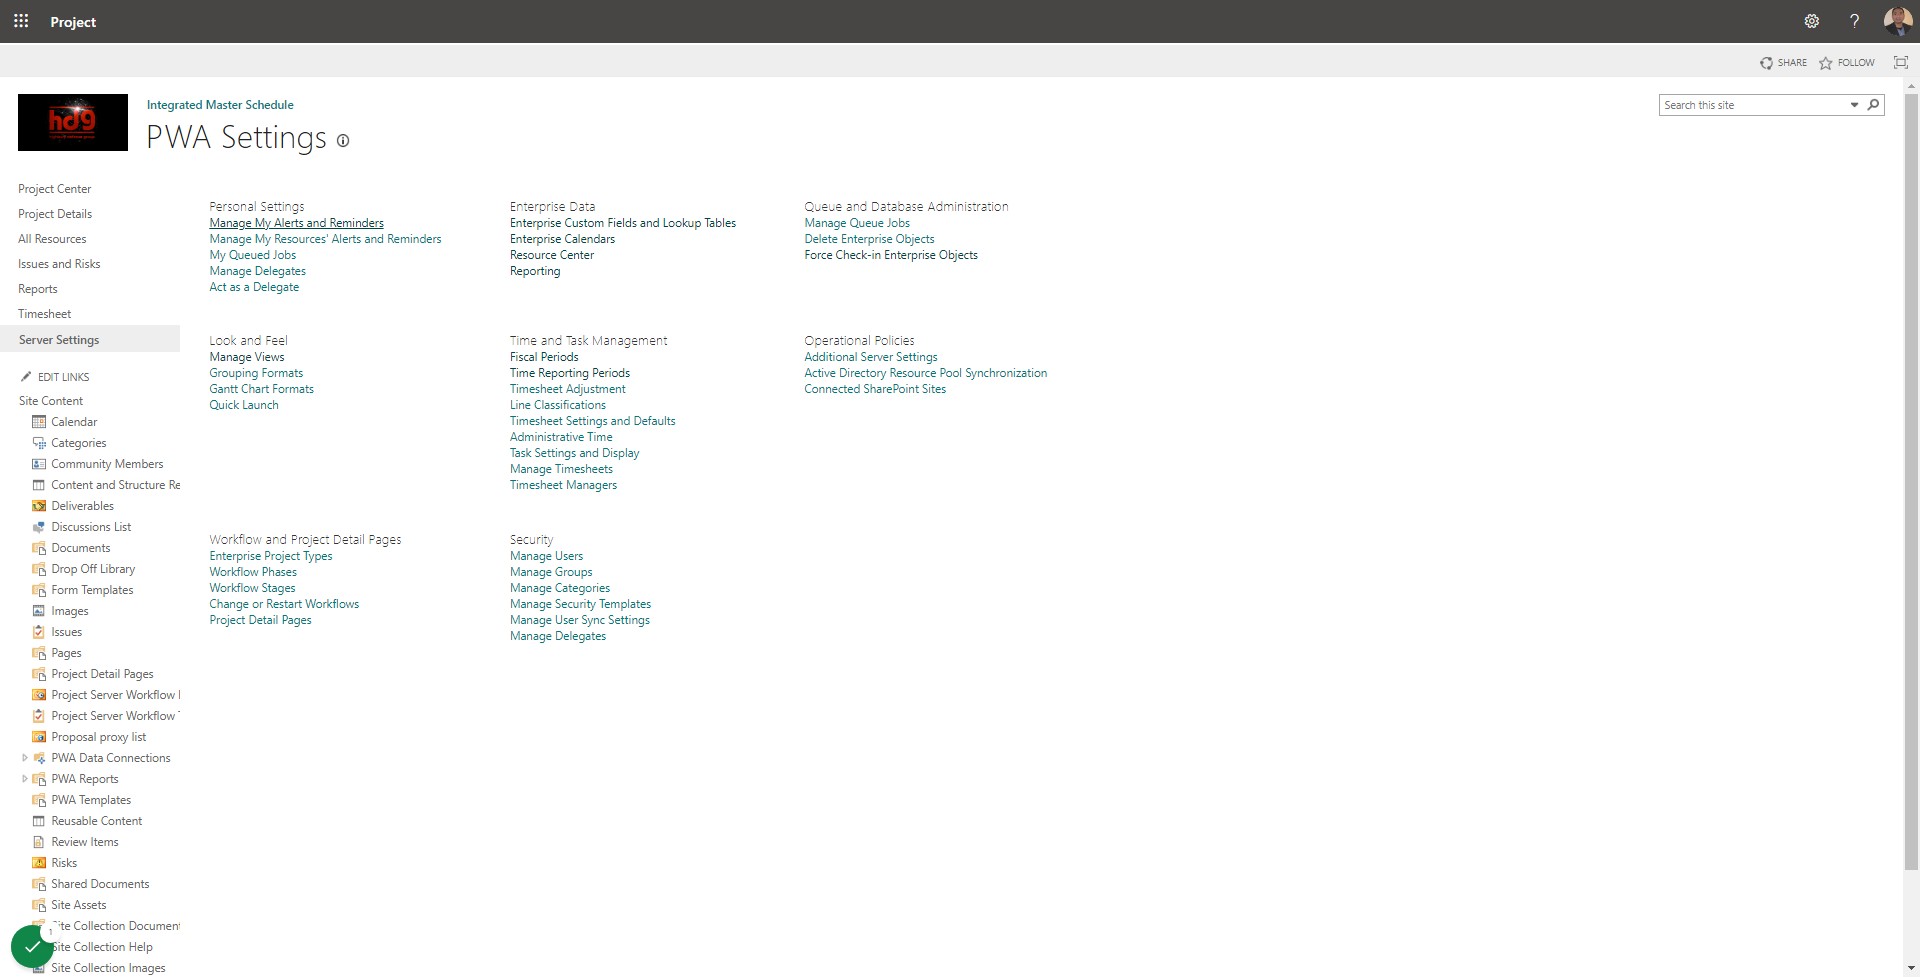
Task: Open Act as a Delegate link
Action: point(254,287)
